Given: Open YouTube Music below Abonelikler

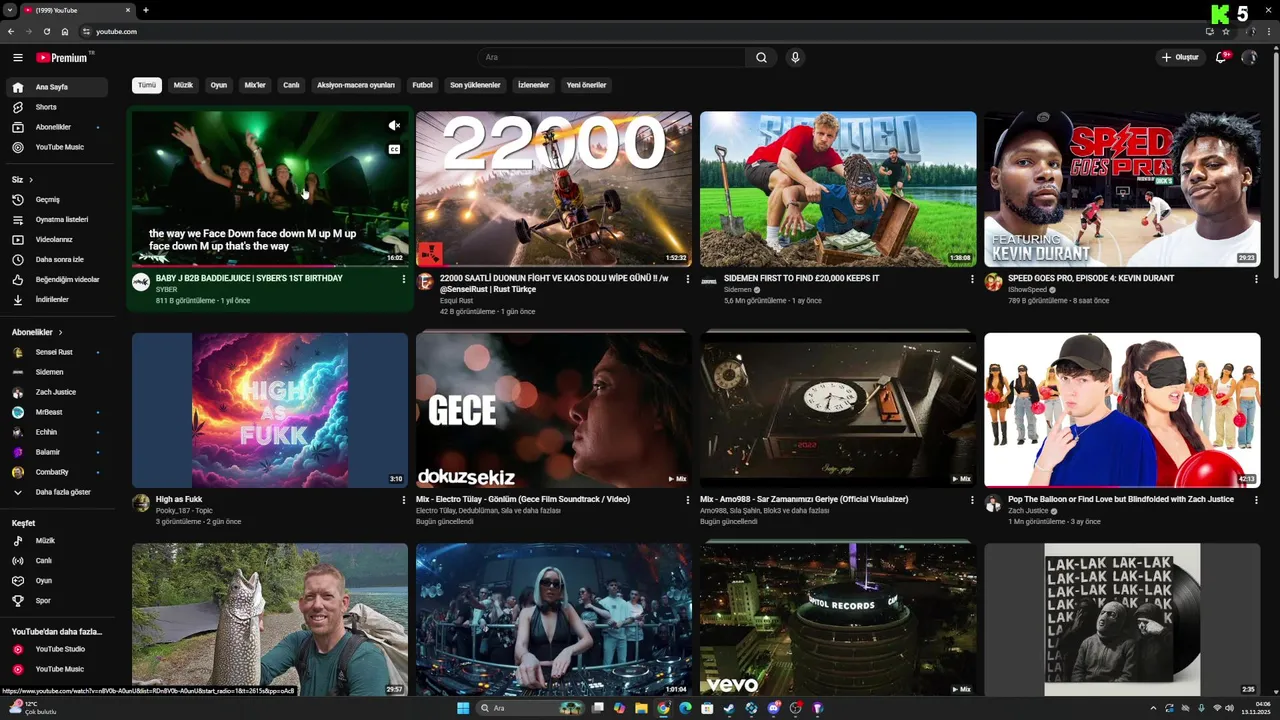Looking at the screenshot, I should (55, 147).
